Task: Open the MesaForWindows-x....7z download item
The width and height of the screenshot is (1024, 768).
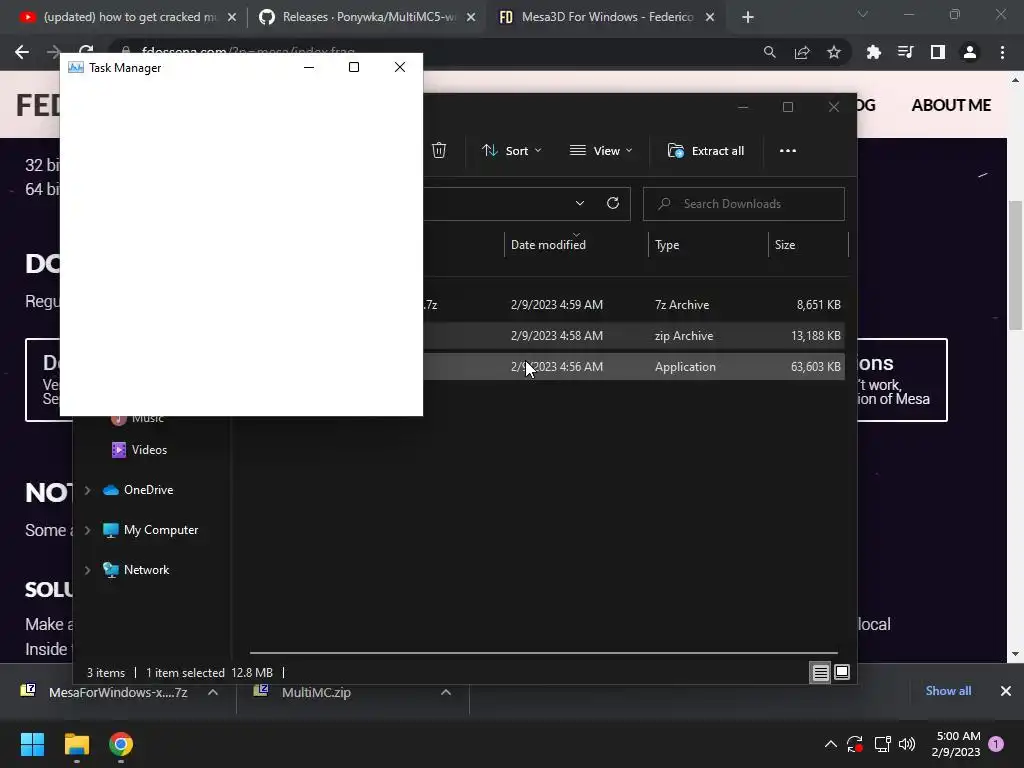Action: [104, 692]
